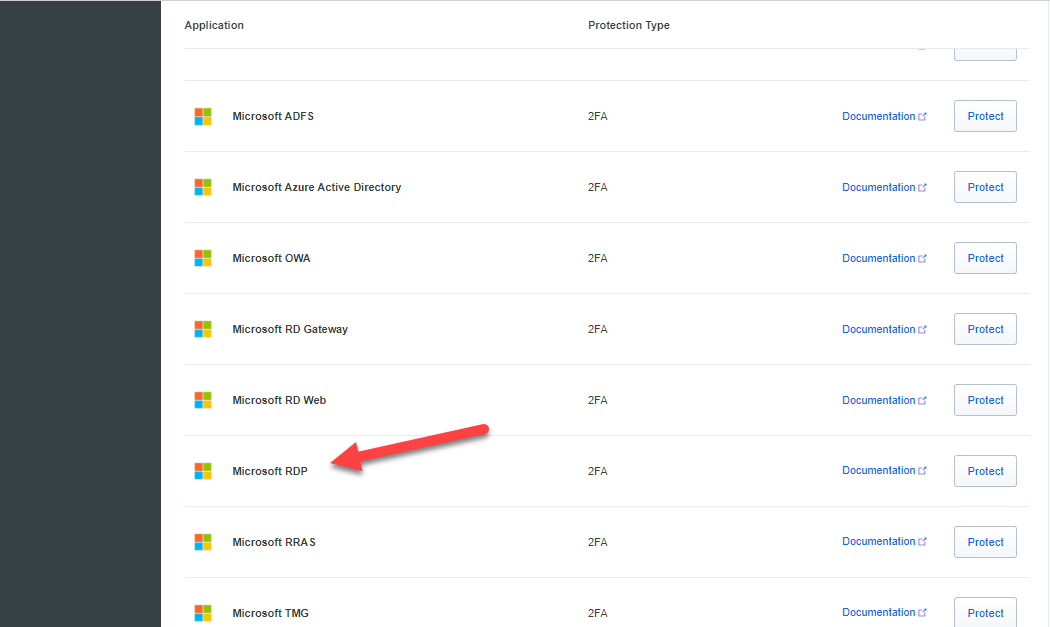The width and height of the screenshot is (1050, 627).
Task: Select the Microsoft RD Web application name
Action: click(x=279, y=401)
